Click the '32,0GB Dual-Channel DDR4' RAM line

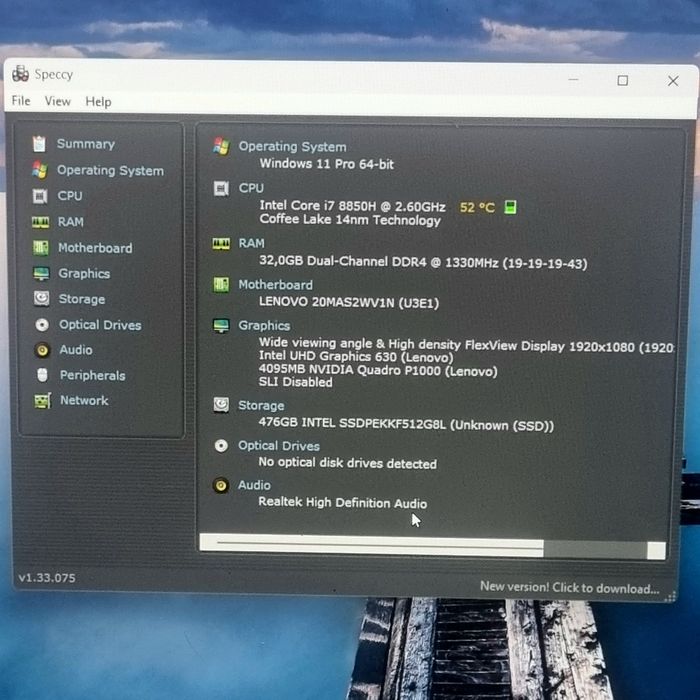(x=423, y=262)
